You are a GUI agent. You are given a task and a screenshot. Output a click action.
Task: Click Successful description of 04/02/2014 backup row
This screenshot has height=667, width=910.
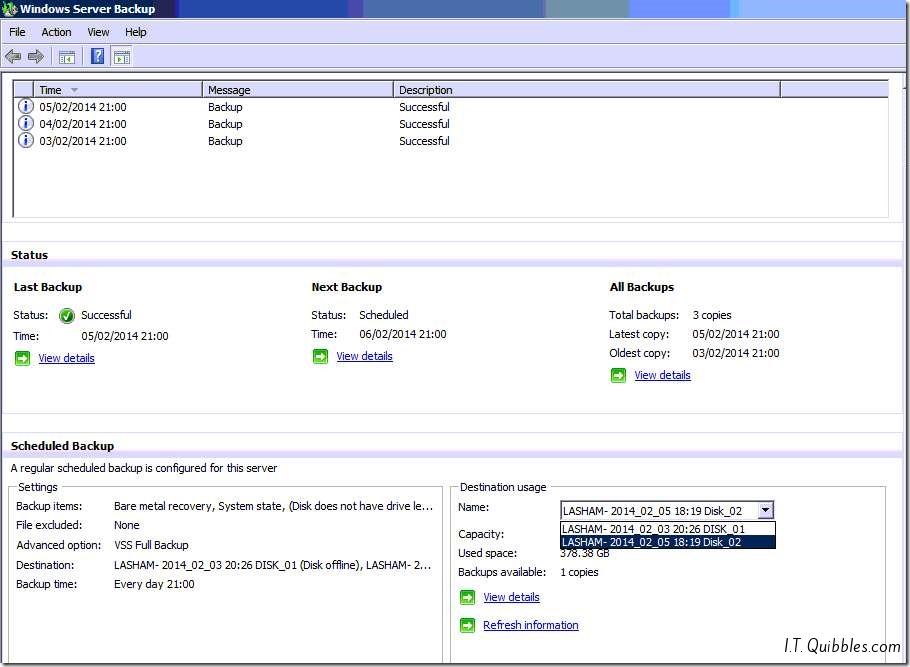point(424,124)
